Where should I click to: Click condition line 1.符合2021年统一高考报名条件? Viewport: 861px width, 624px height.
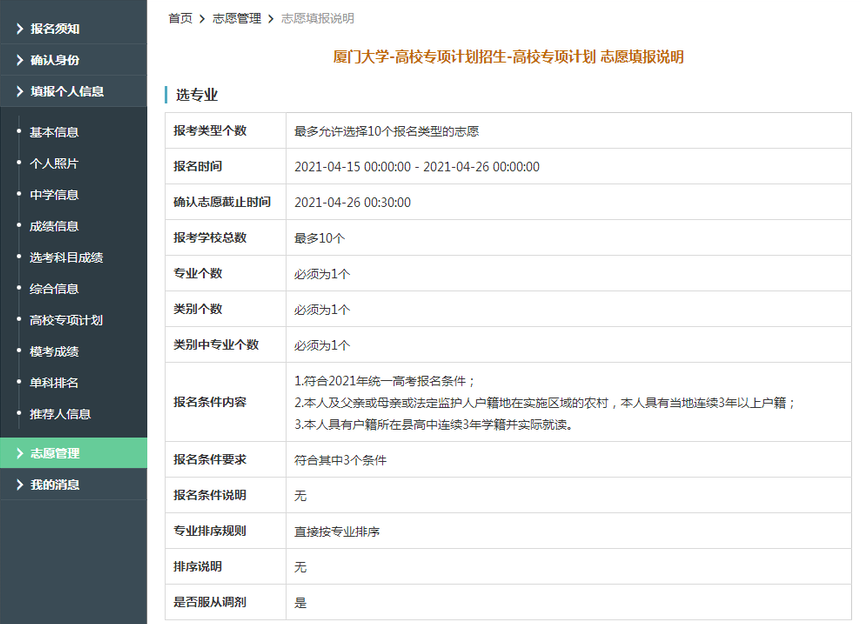coord(384,381)
